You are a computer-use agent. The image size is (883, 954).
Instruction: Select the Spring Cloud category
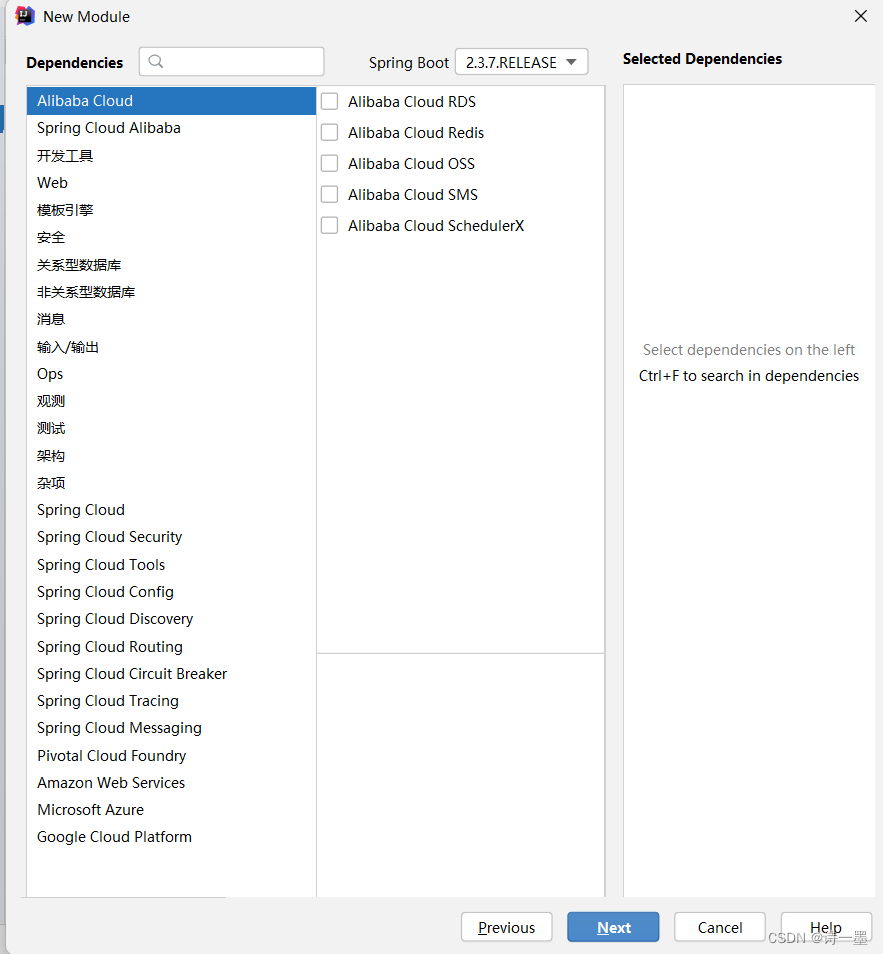171,510
